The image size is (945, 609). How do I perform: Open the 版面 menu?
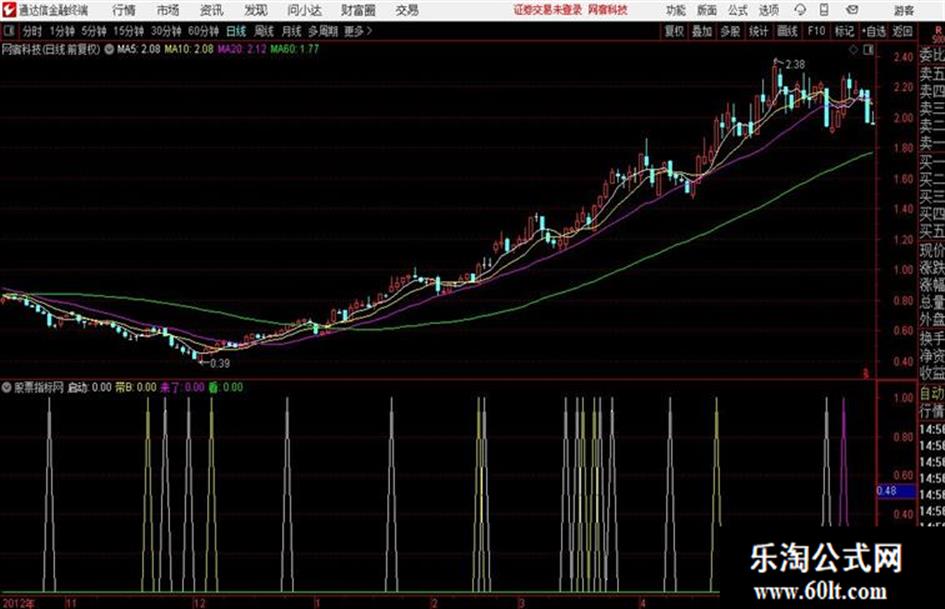pyautogui.click(x=706, y=10)
